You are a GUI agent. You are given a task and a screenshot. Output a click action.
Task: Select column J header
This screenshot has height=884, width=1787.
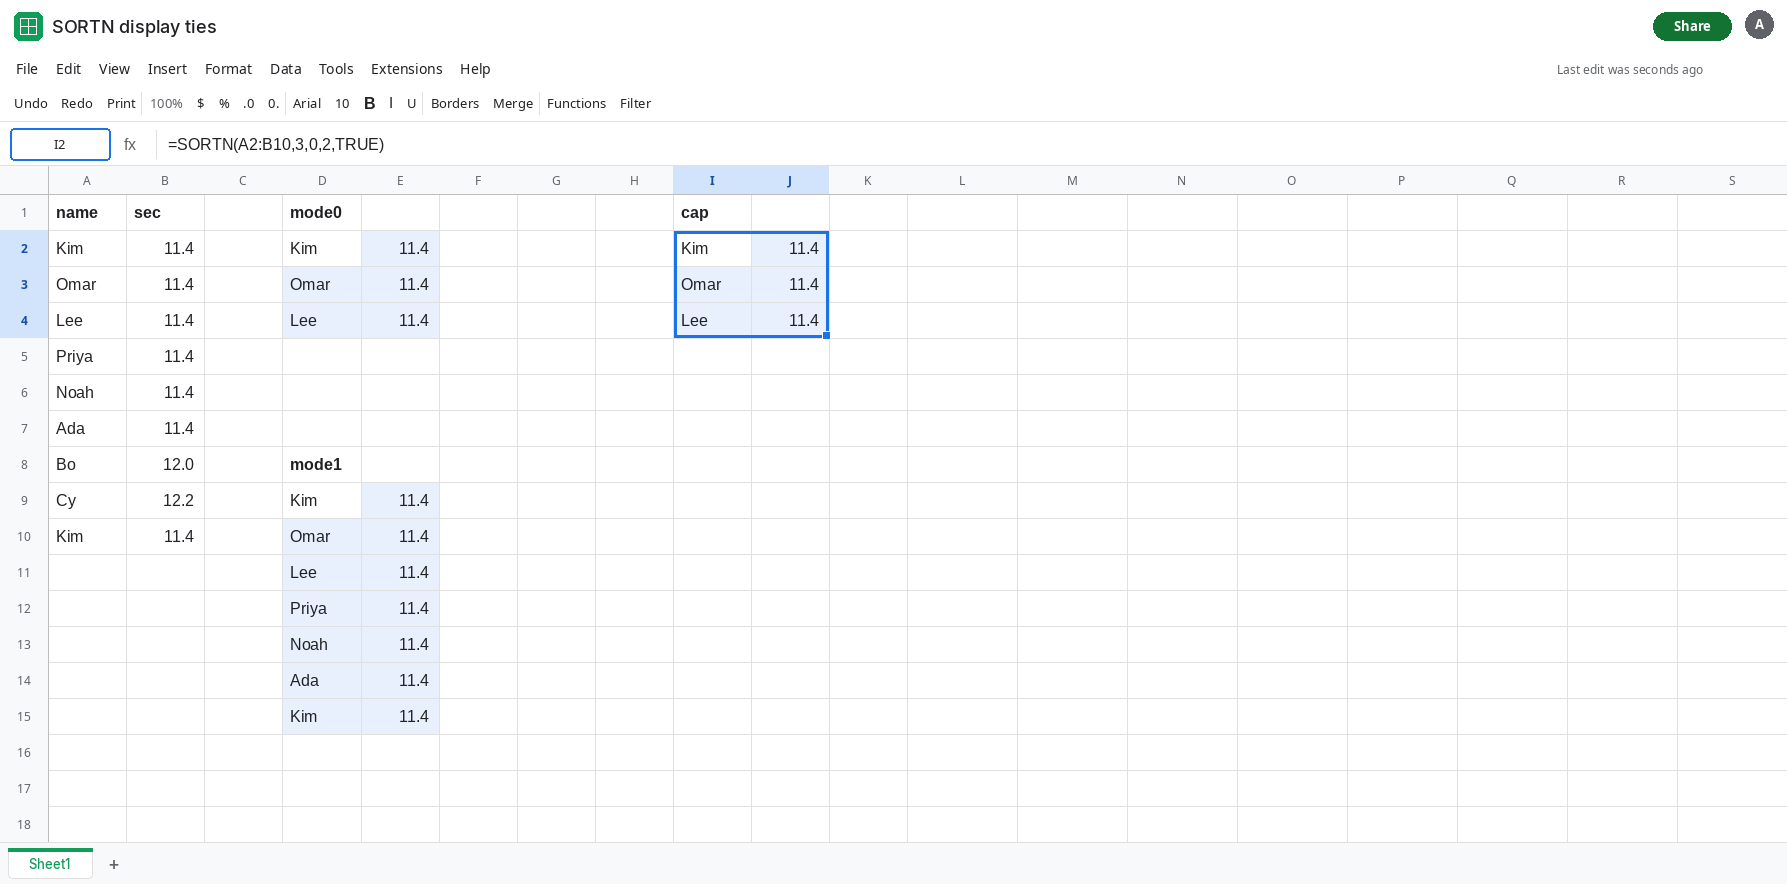point(790,181)
